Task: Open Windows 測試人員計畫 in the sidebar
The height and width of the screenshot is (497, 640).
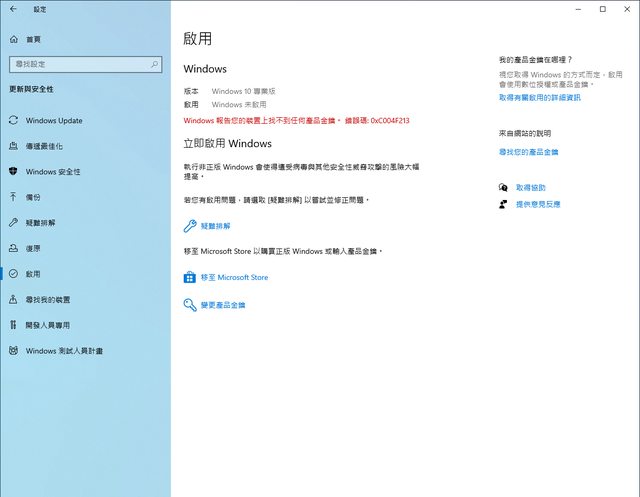Action: click(x=64, y=351)
